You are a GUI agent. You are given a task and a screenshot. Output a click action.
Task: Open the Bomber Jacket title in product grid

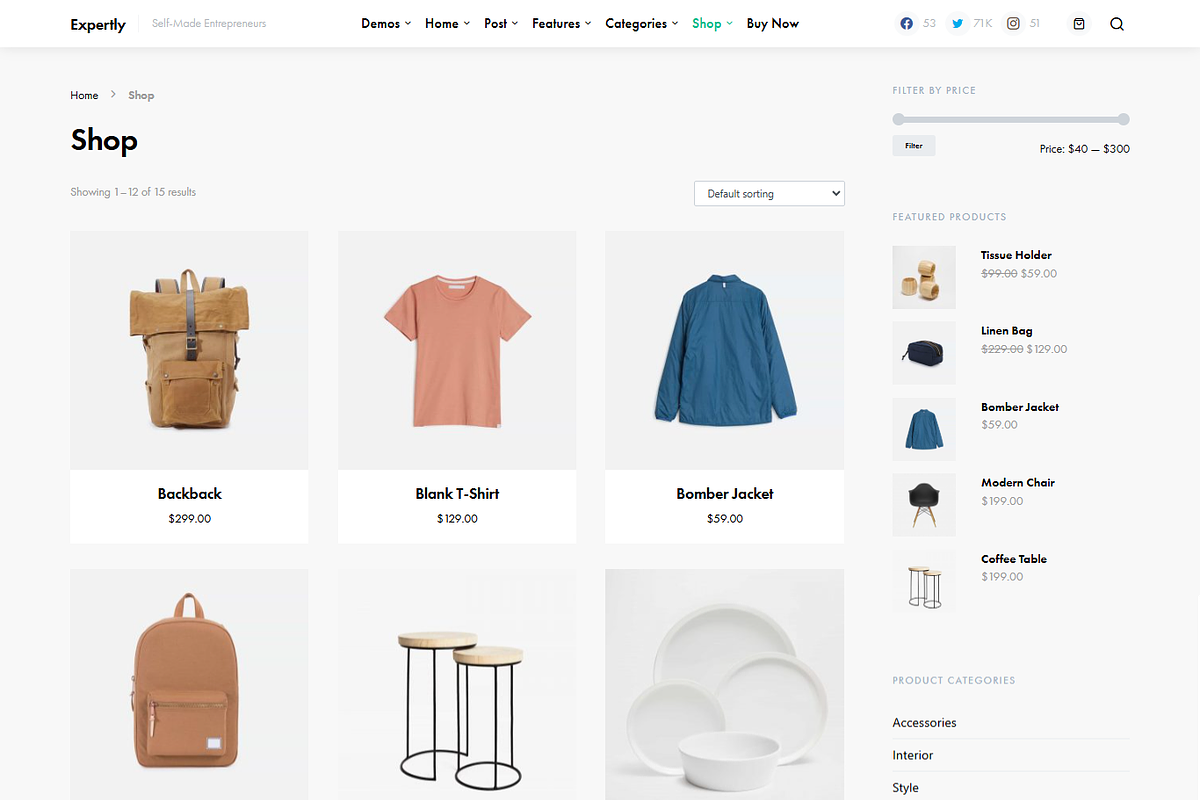pos(725,493)
